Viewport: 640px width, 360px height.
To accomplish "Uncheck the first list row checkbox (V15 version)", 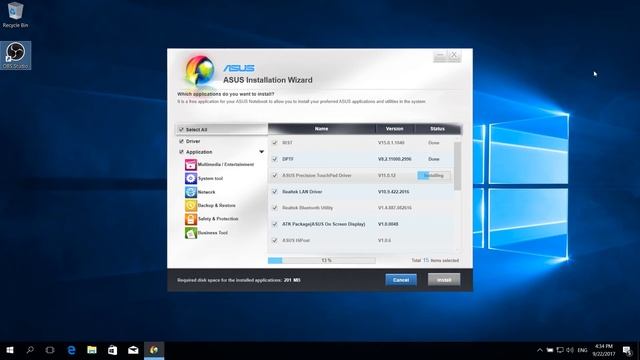I will point(275,143).
